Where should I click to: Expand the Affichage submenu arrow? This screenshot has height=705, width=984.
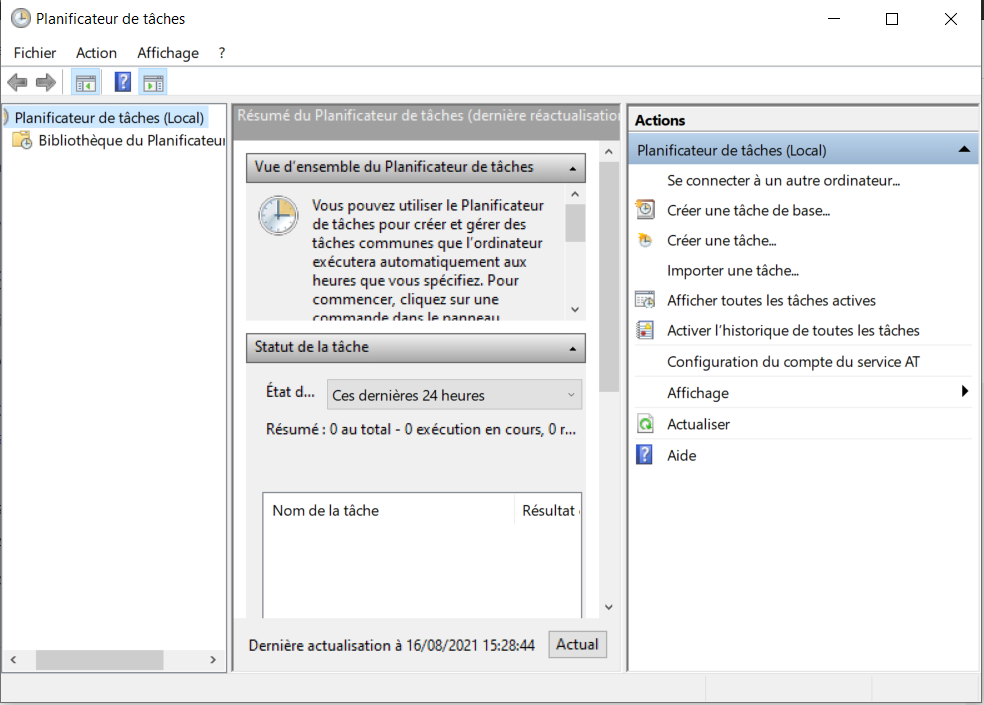(966, 392)
